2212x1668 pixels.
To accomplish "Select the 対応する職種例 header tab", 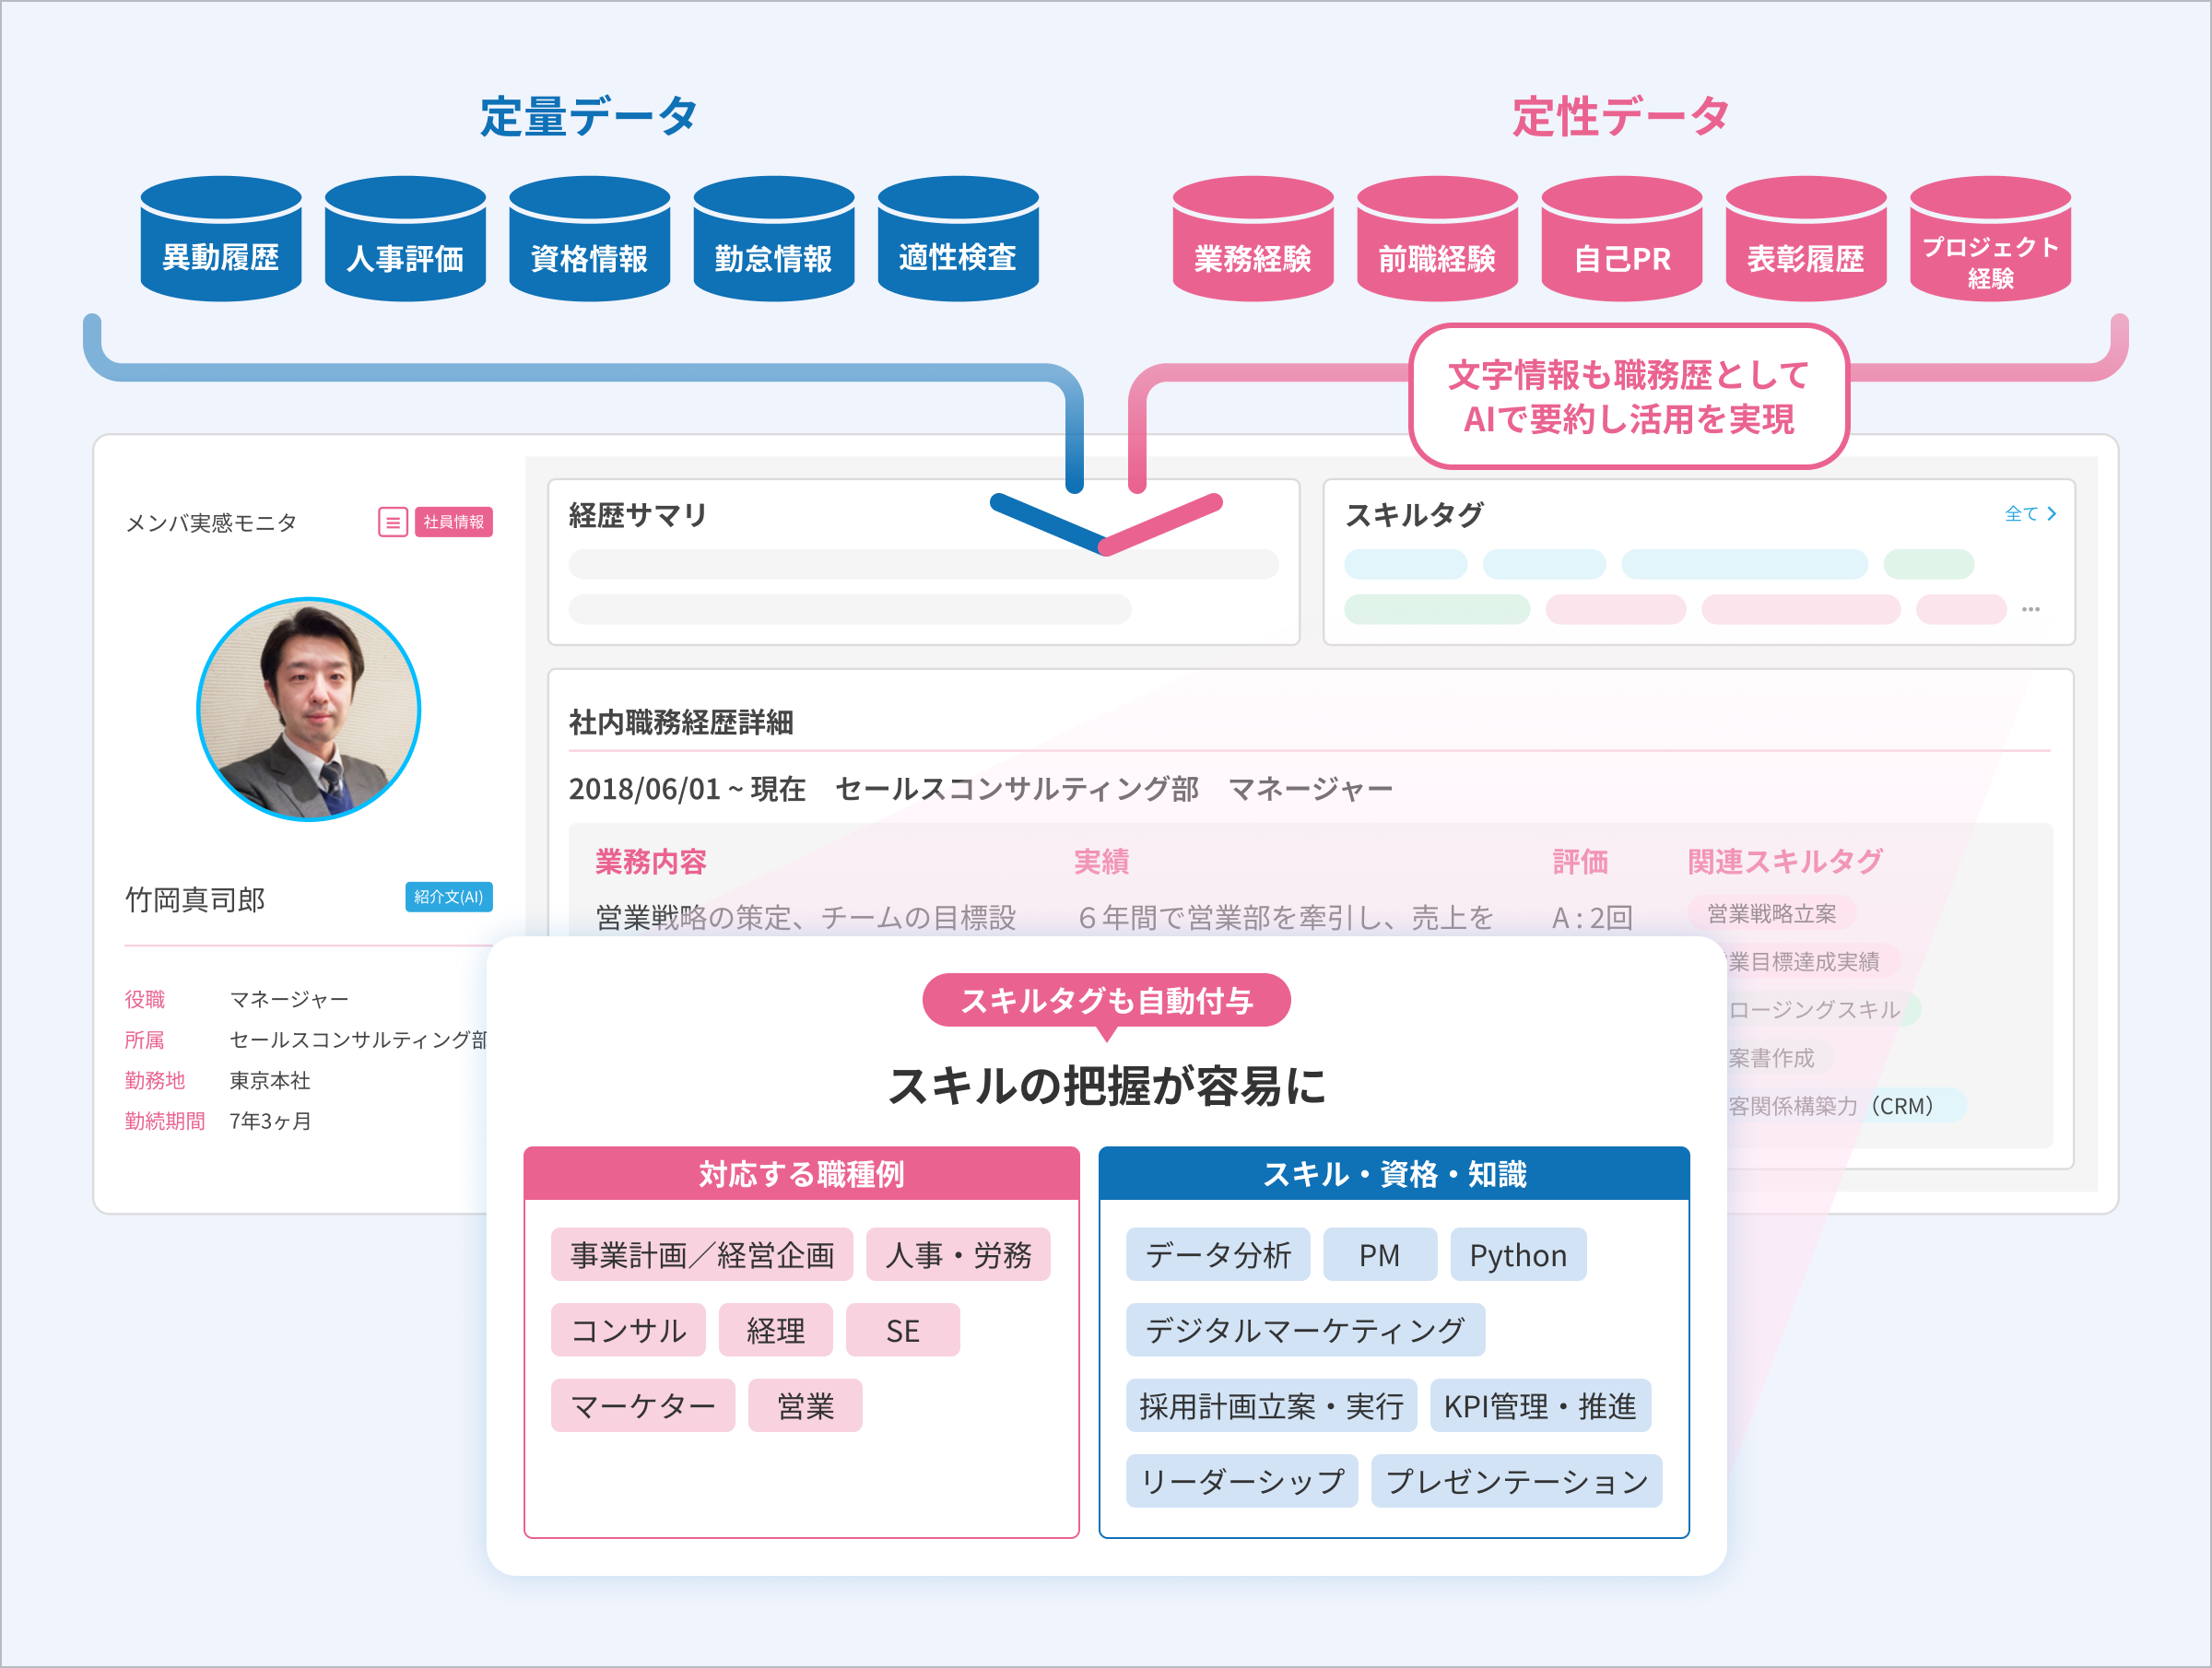I will pyautogui.click(x=801, y=1173).
